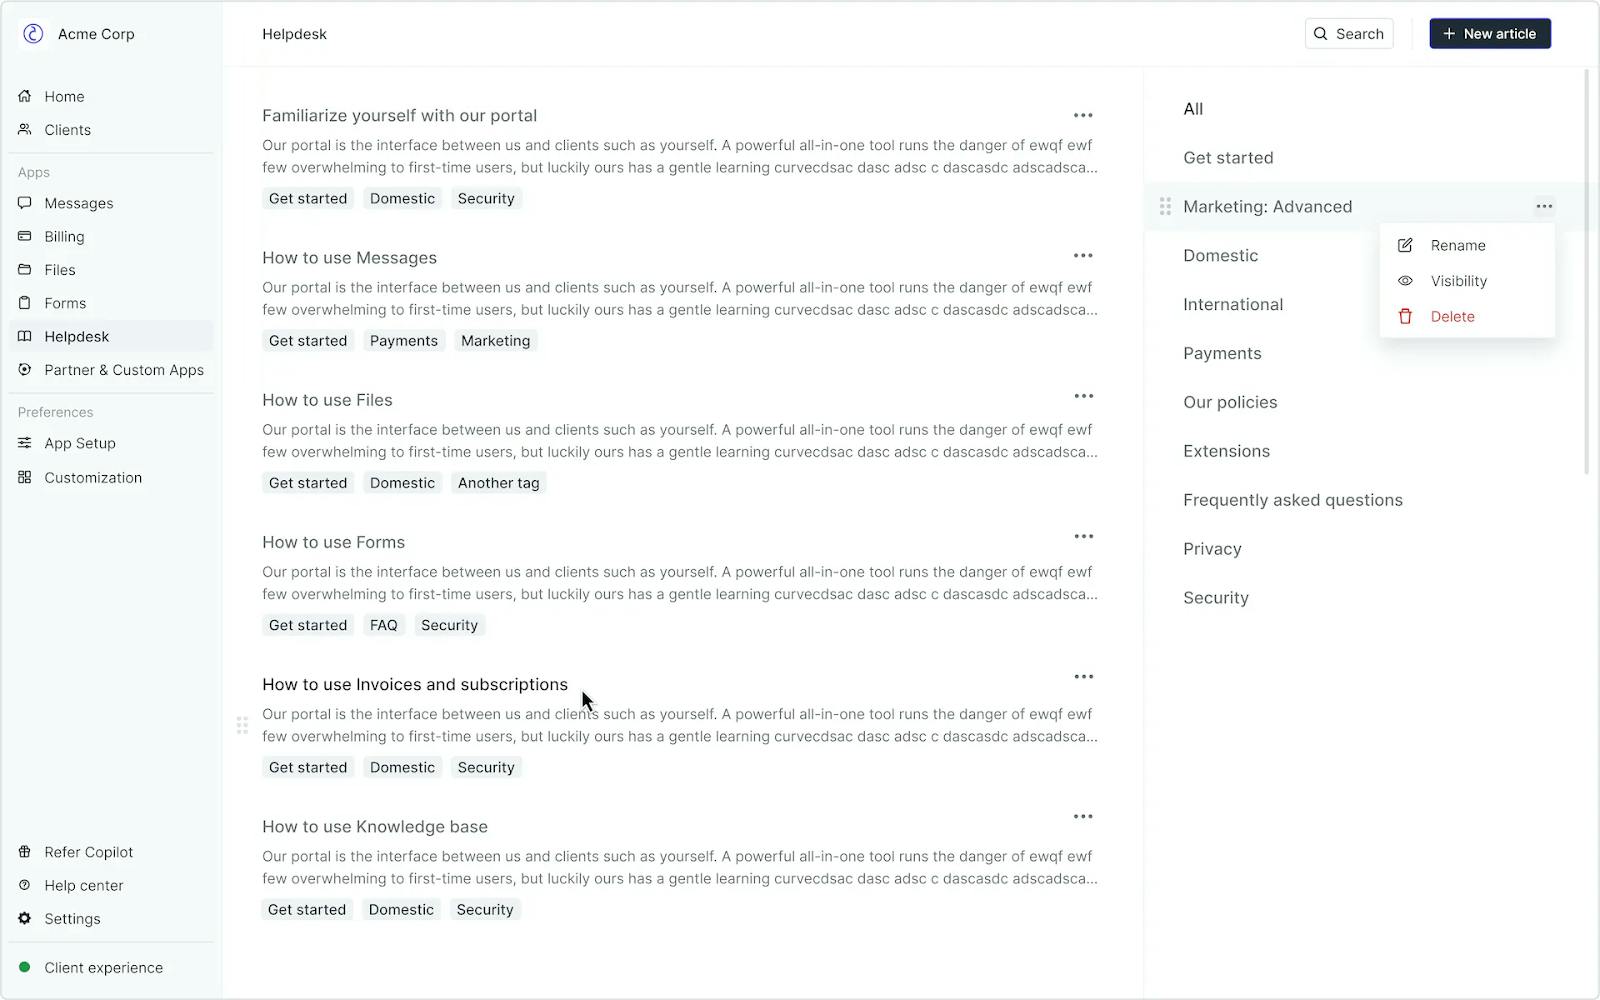Screen dimensions: 1600x1000
Task: Click the Forms clipboard icon
Action: click(25, 303)
